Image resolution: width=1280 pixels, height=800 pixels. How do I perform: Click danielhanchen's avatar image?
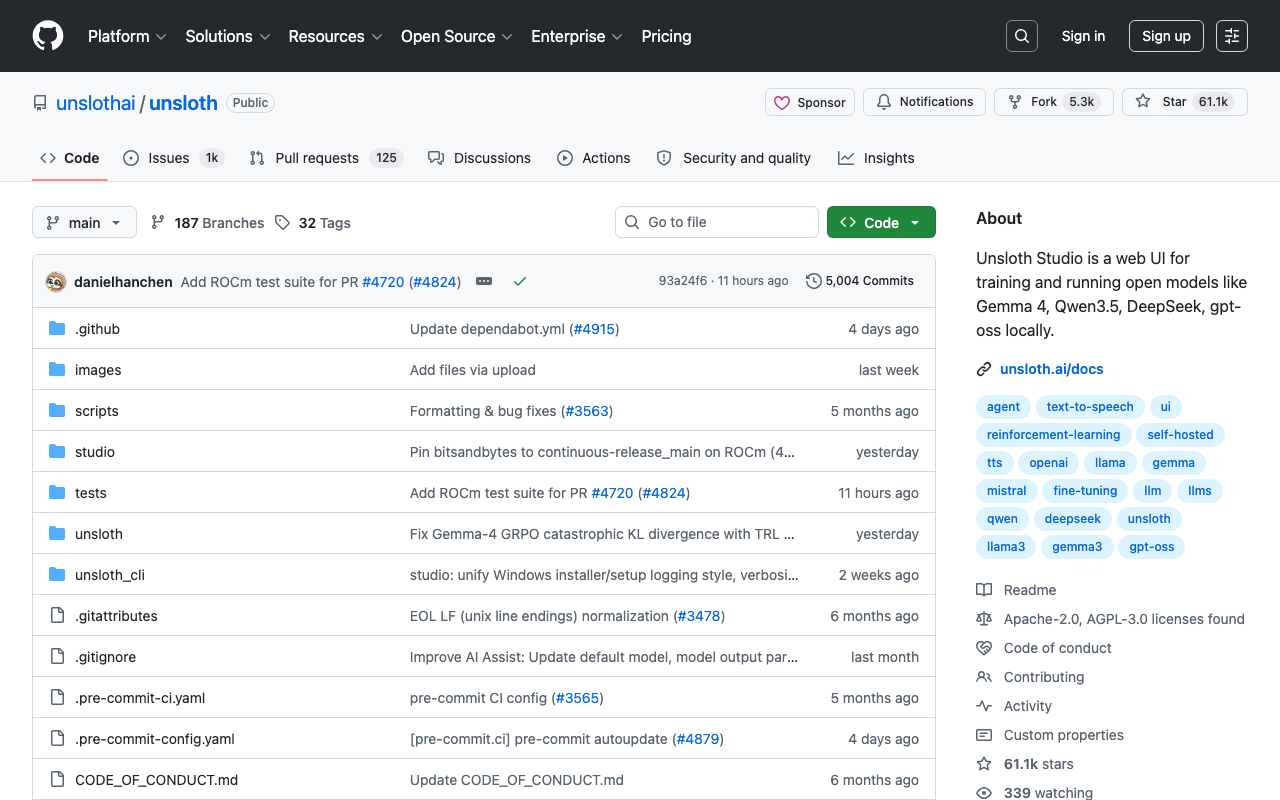pos(56,282)
